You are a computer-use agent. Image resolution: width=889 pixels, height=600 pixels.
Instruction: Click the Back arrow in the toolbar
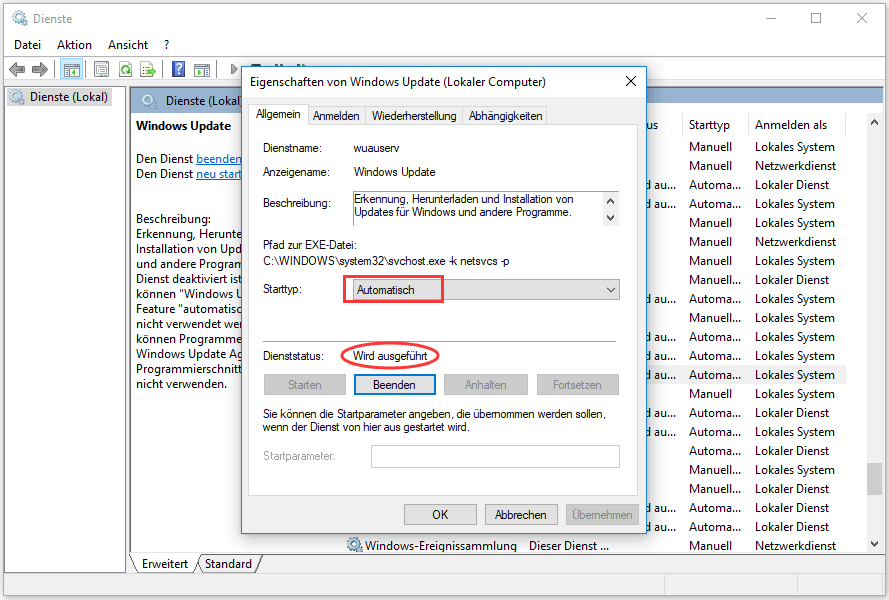[17, 70]
